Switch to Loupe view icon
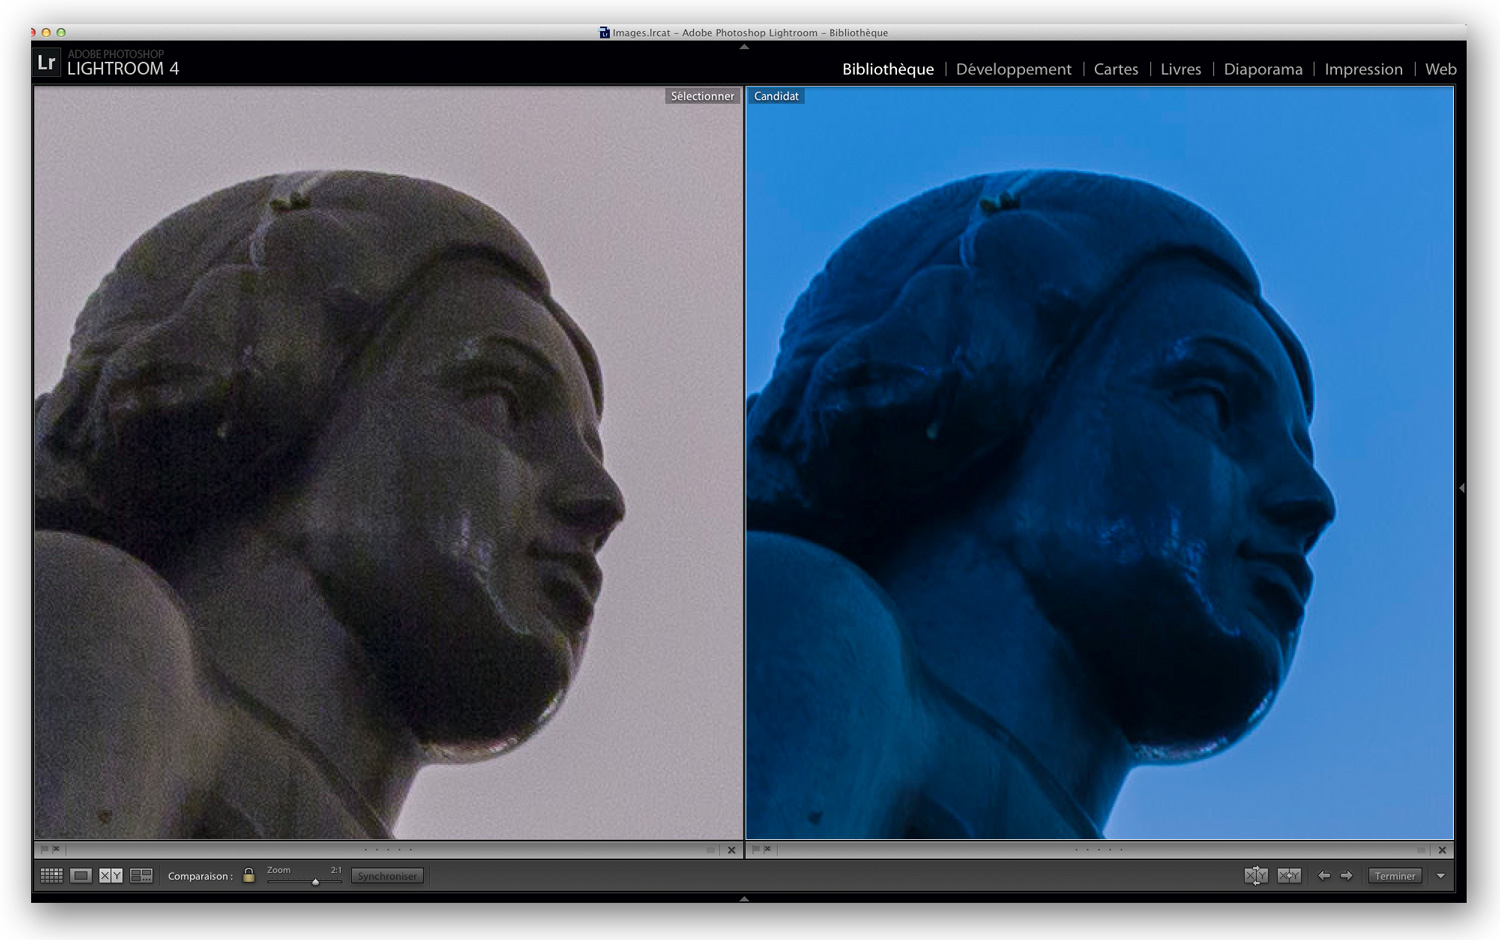This screenshot has height=940, width=1500. [81, 876]
